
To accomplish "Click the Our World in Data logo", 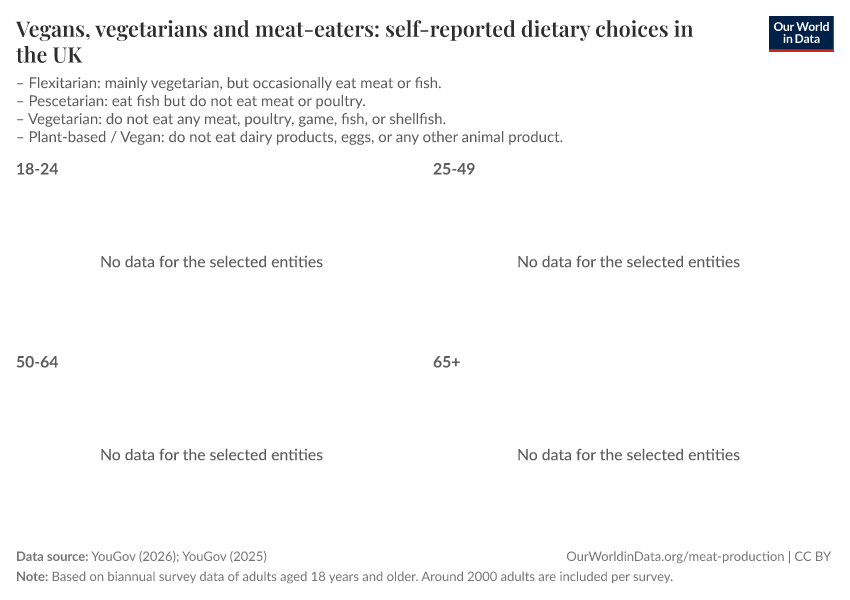I will pyautogui.click(x=800, y=34).
